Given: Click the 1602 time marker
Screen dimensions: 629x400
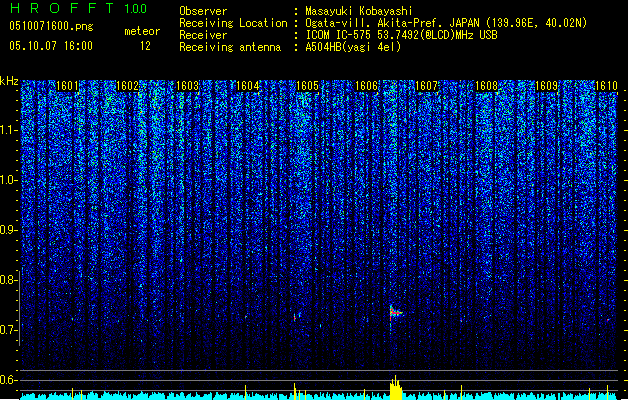Looking at the screenshot, I should pos(127,86).
